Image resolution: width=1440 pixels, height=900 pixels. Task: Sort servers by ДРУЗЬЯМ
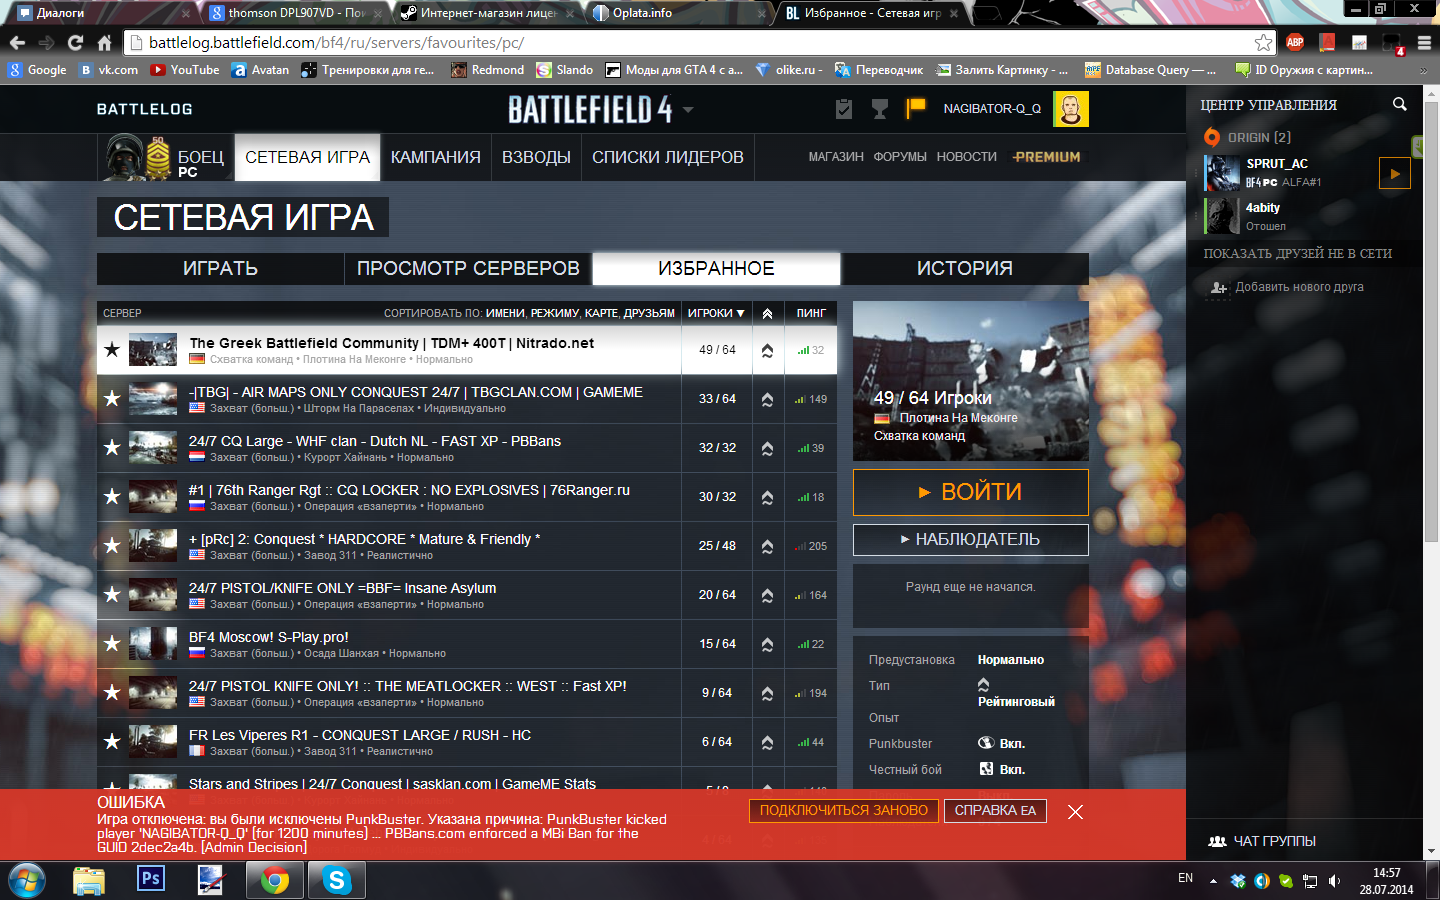click(x=649, y=313)
